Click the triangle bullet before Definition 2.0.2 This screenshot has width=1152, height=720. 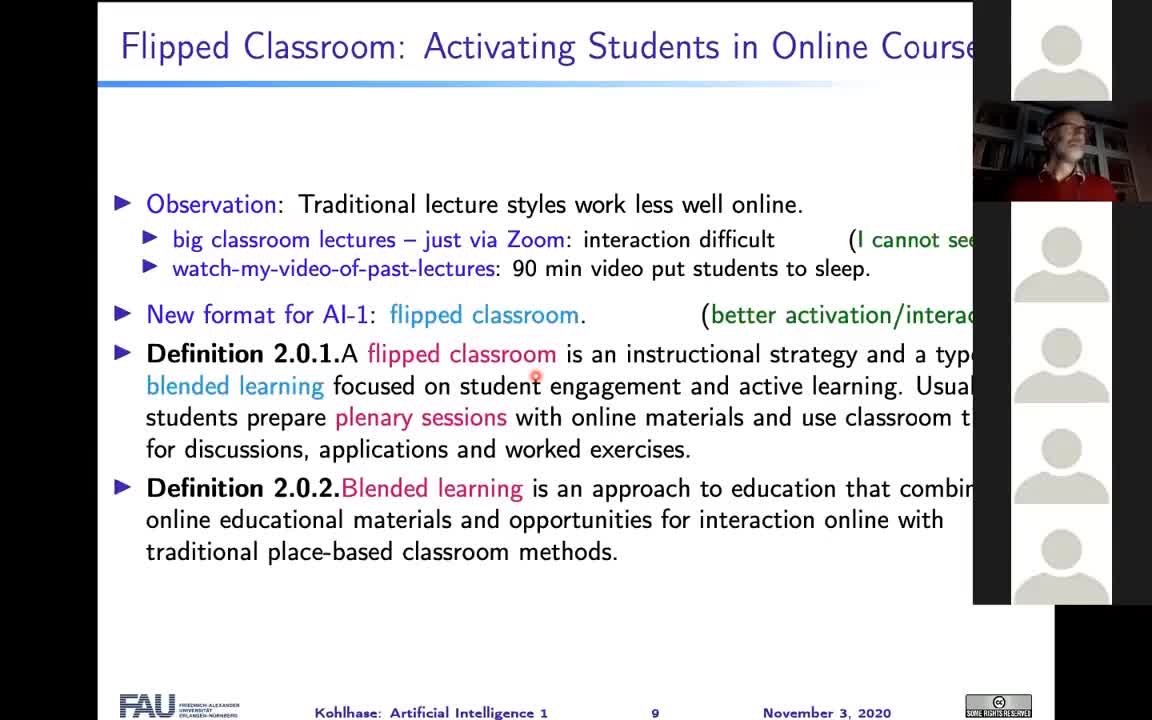coord(123,488)
